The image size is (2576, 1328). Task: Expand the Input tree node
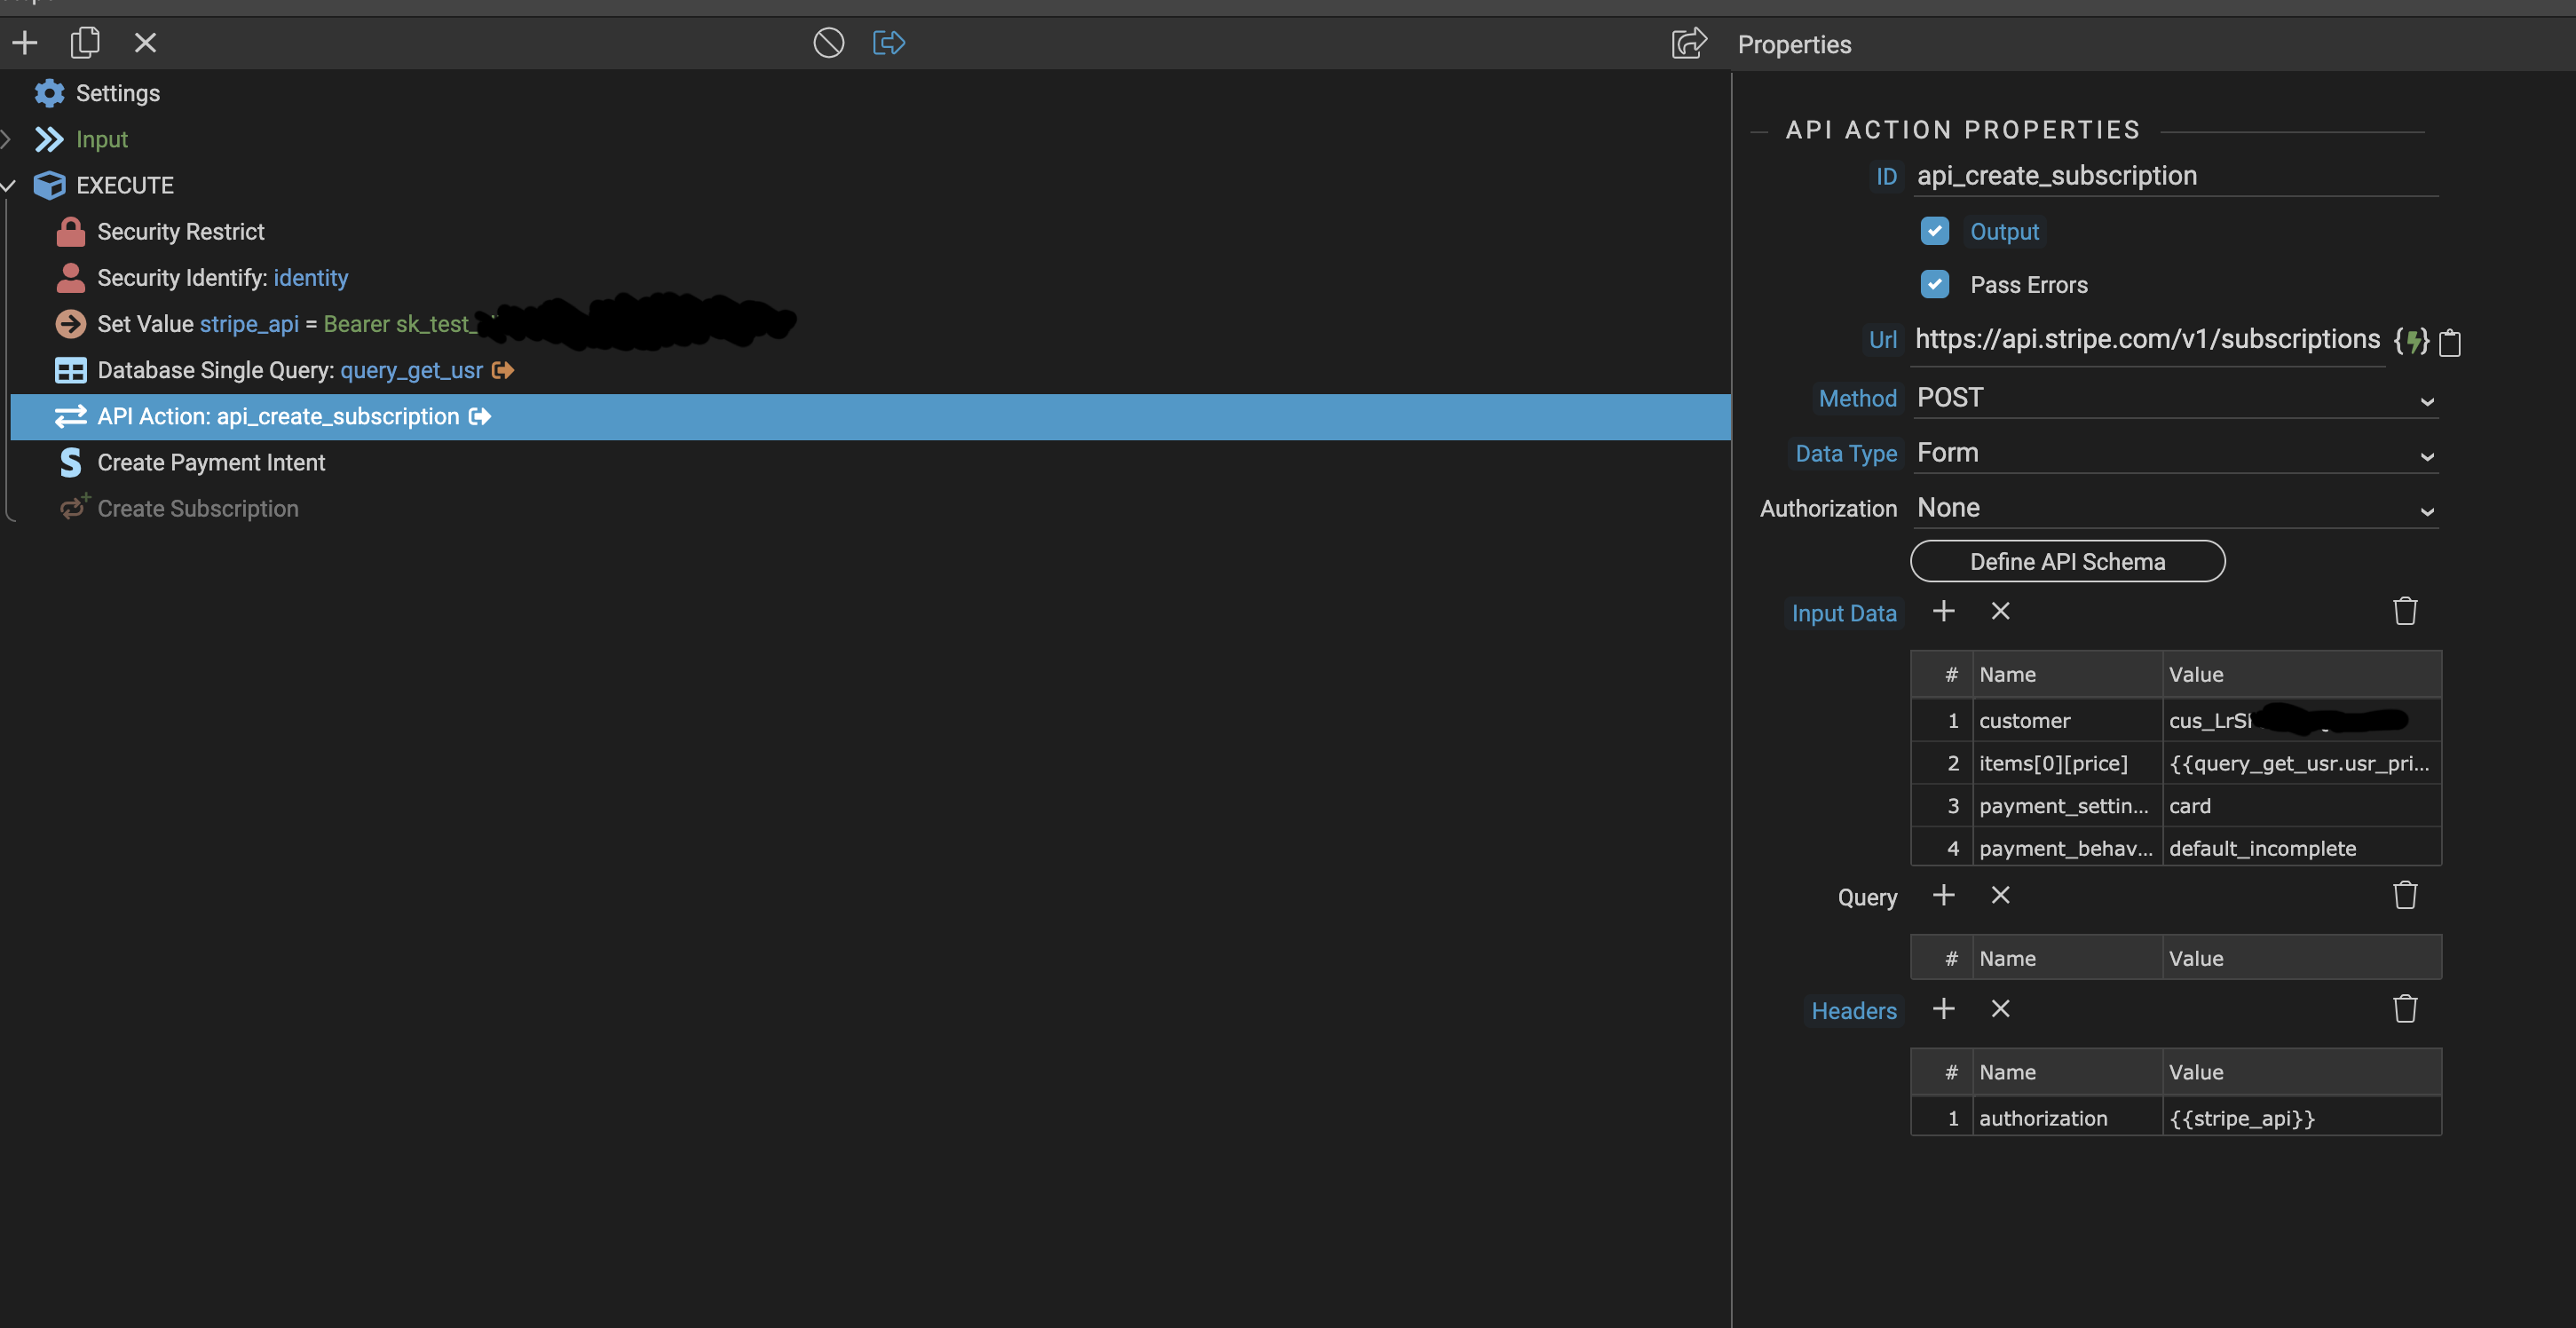[x=6, y=139]
